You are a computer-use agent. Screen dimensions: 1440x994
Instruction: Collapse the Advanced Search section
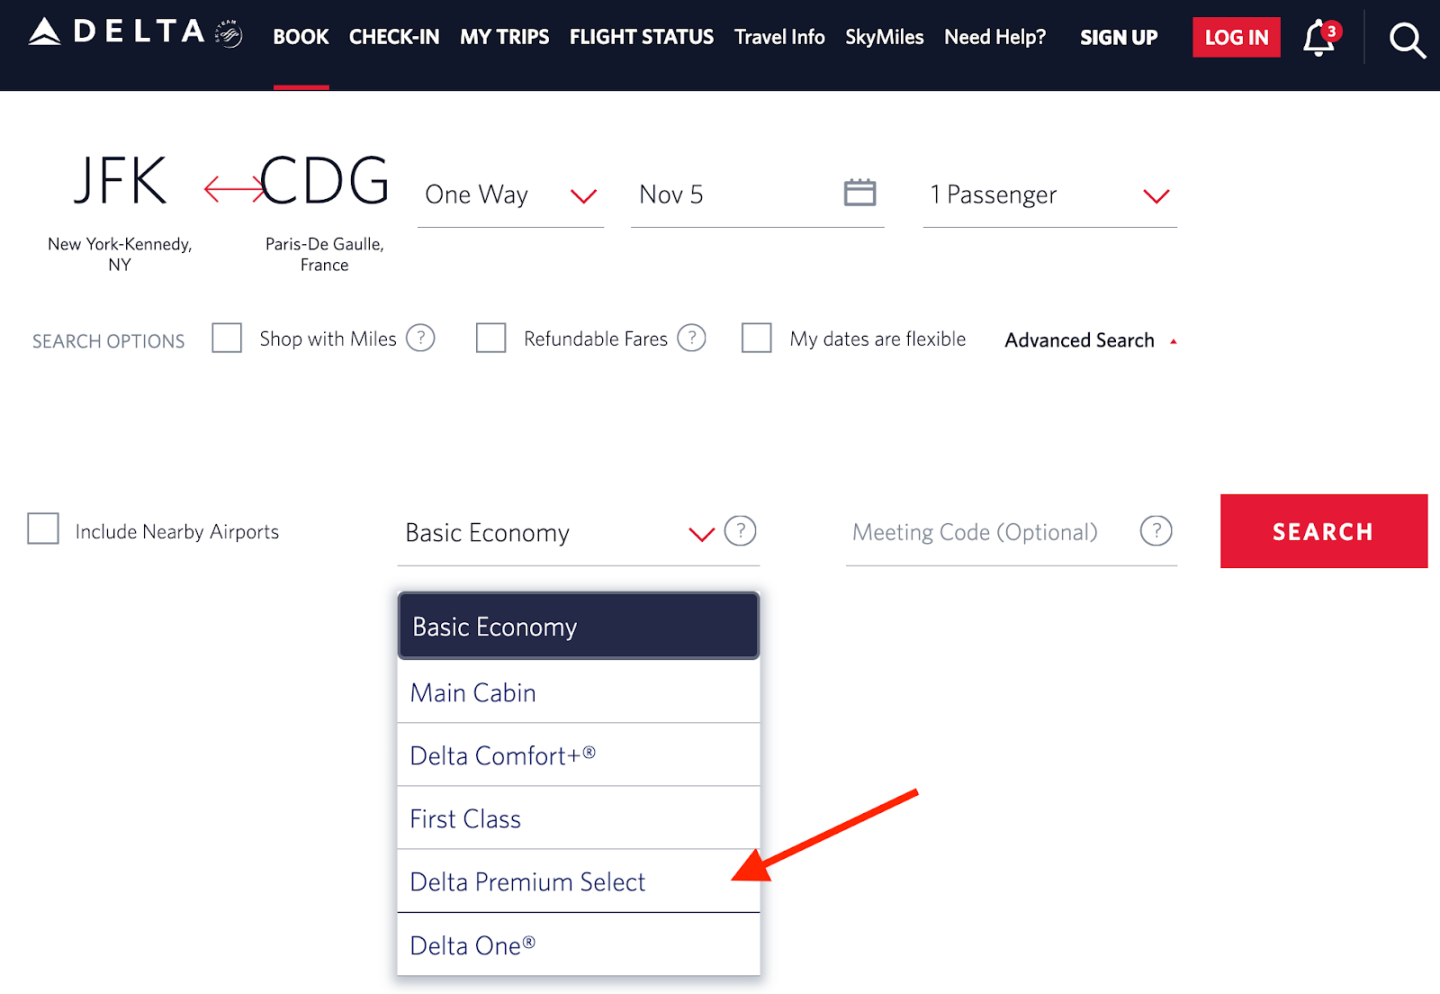1090,341
